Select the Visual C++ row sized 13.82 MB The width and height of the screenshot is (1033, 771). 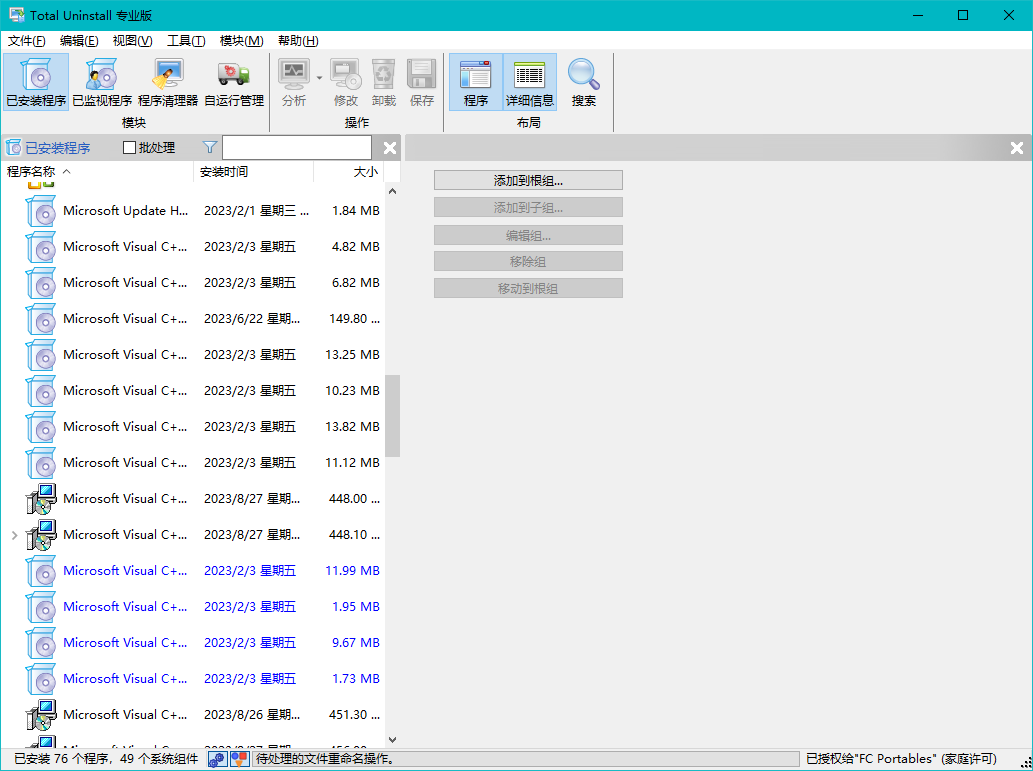192,427
